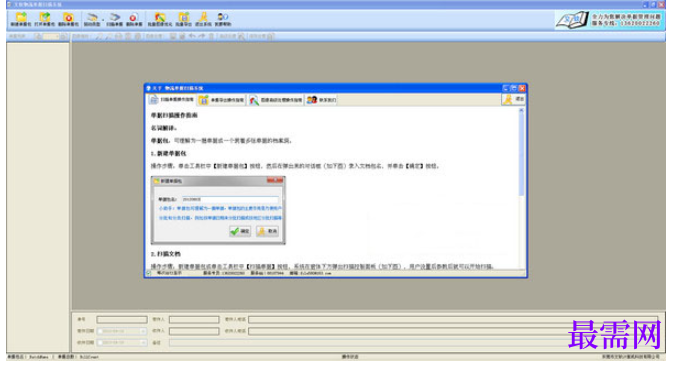The height and width of the screenshot is (366, 680).
Task: Click the 退出系统 exit system icon
Action: (203, 20)
